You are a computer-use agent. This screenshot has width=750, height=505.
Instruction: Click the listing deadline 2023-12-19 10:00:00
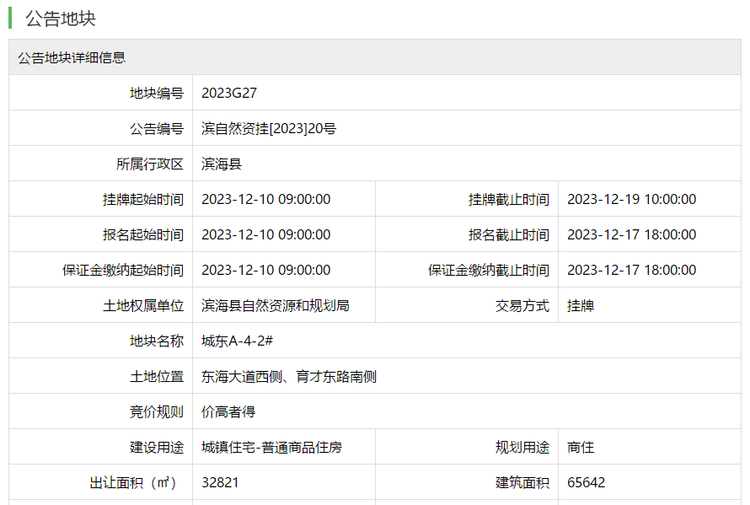(631, 199)
